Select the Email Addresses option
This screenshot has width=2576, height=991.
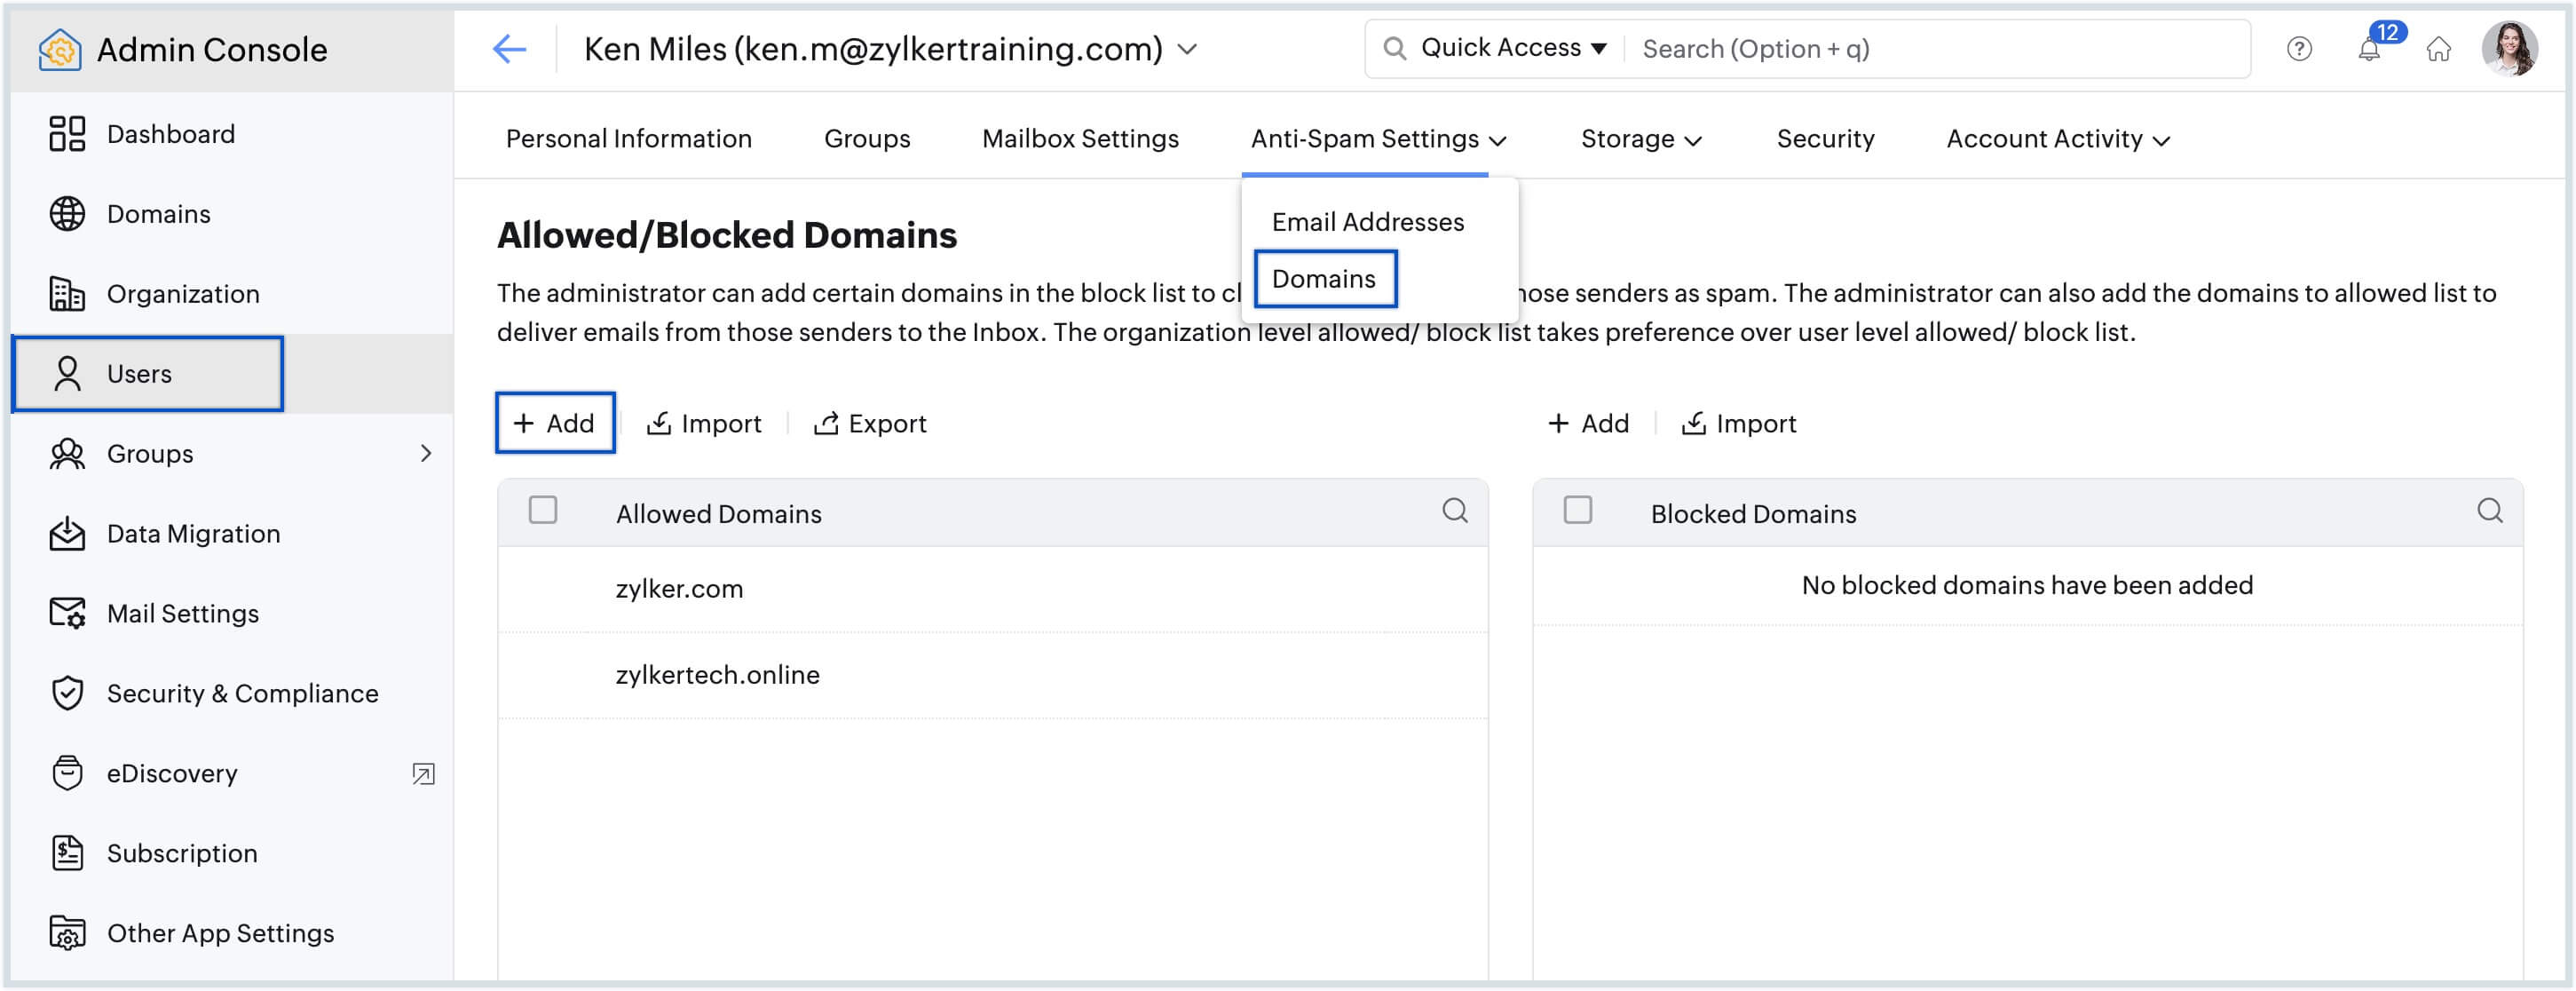1369,218
